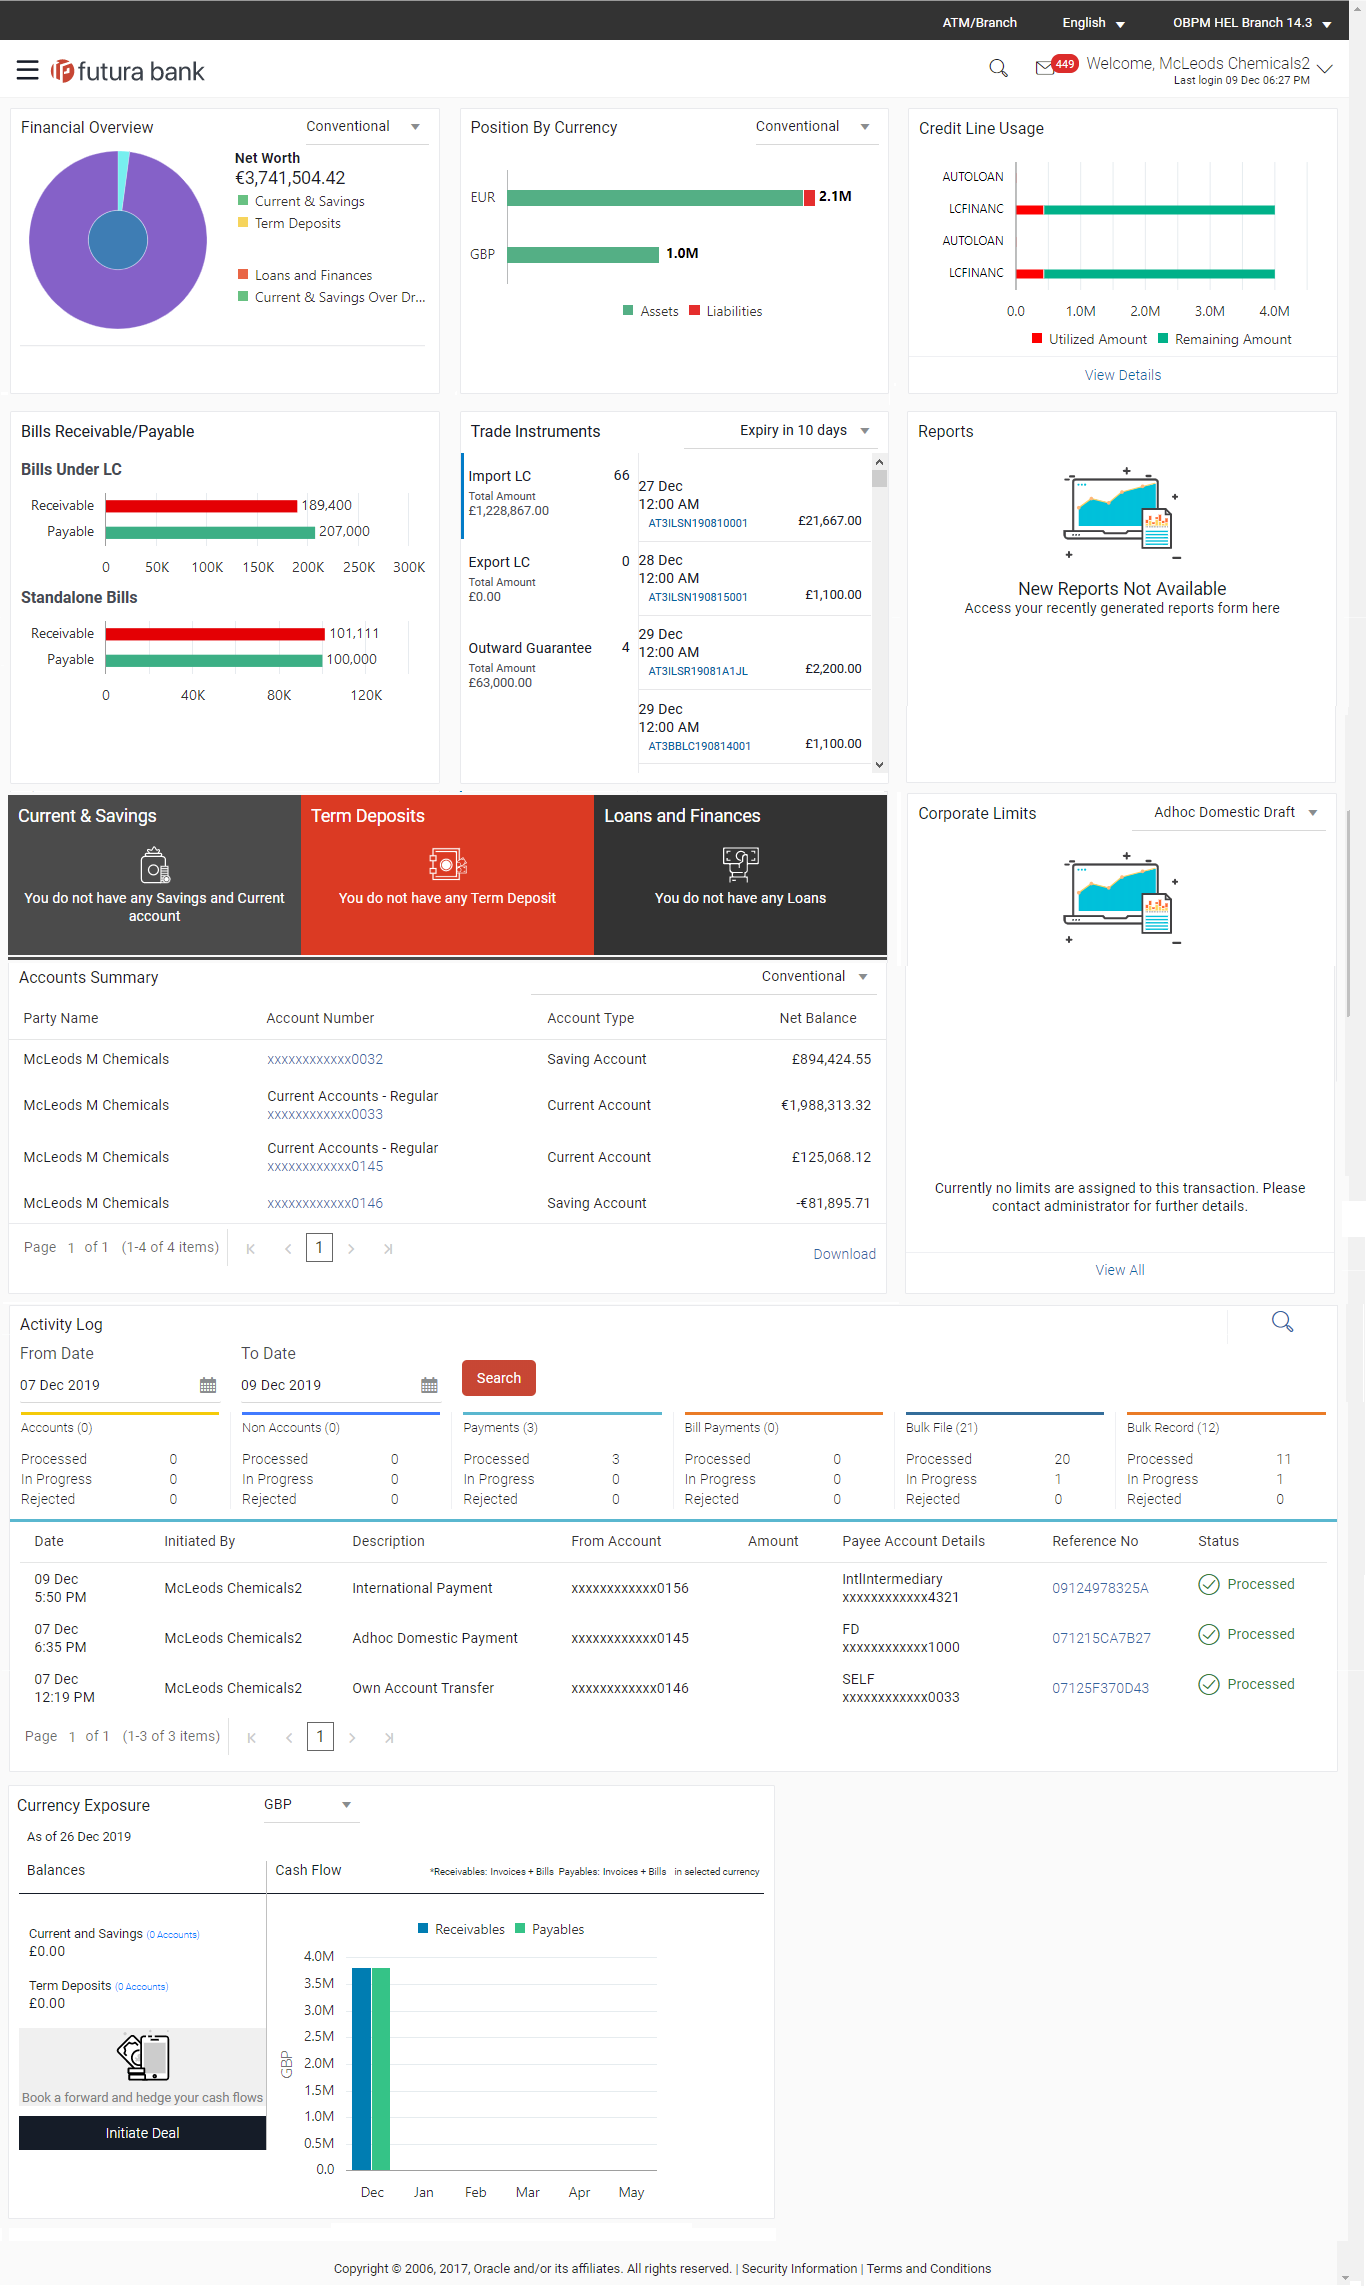The image size is (1366, 2286).
Task: Open account number ending 0033
Action: click(325, 1114)
